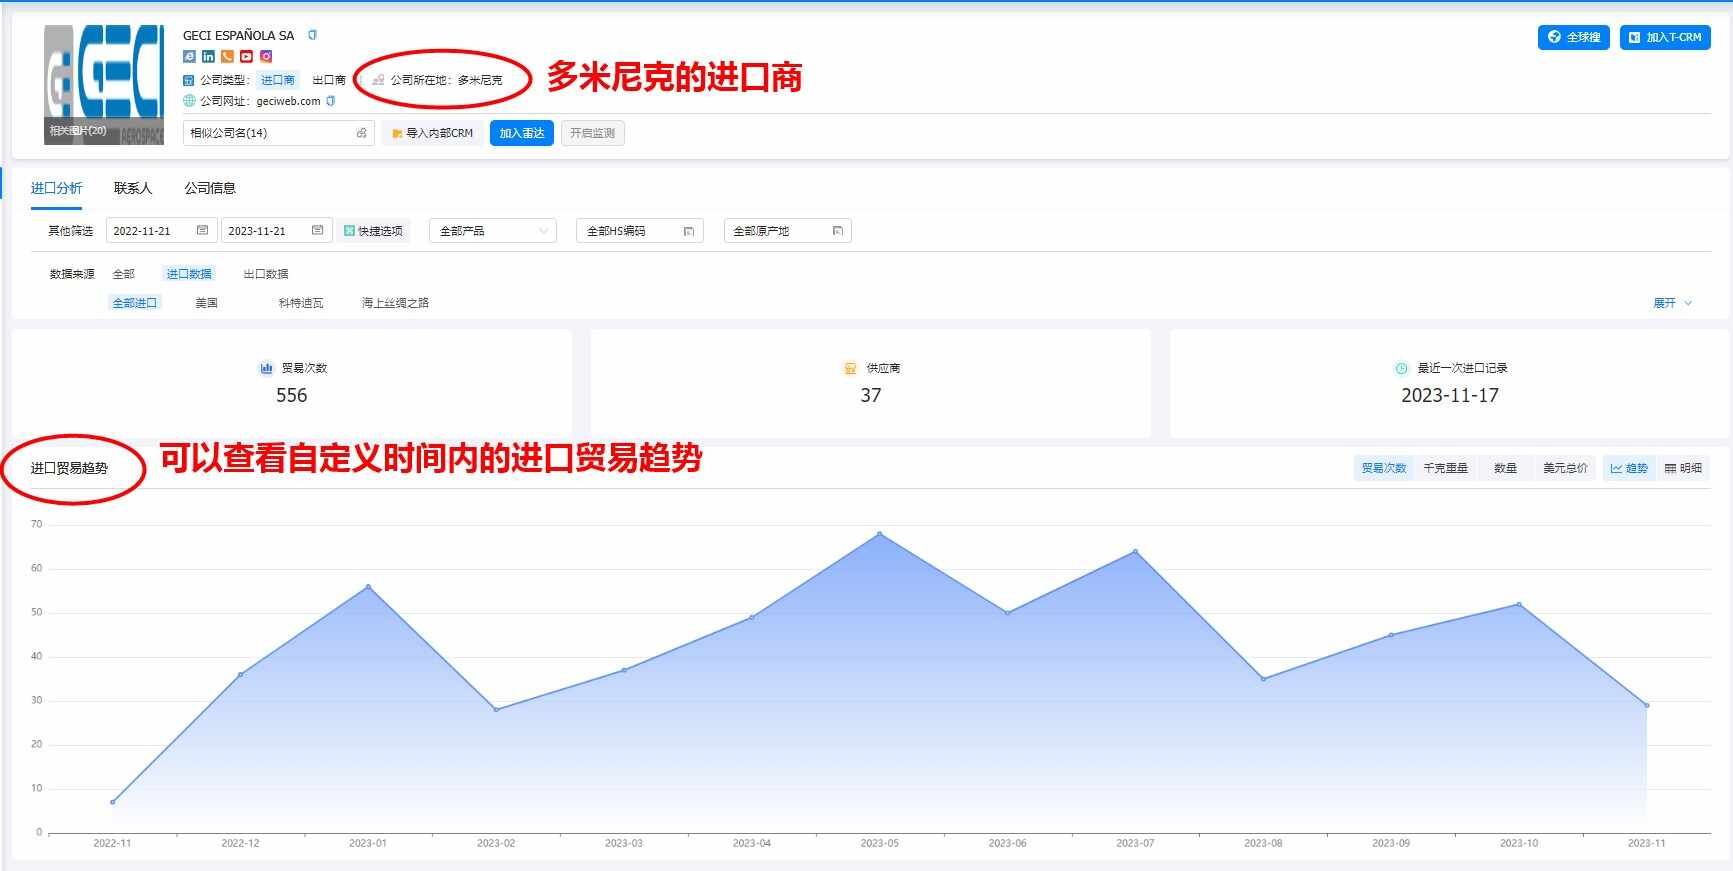Image resolution: width=1733 pixels, height=871 pixels.
Task: Click the 全球搜 global search button
Action: 1573,37
